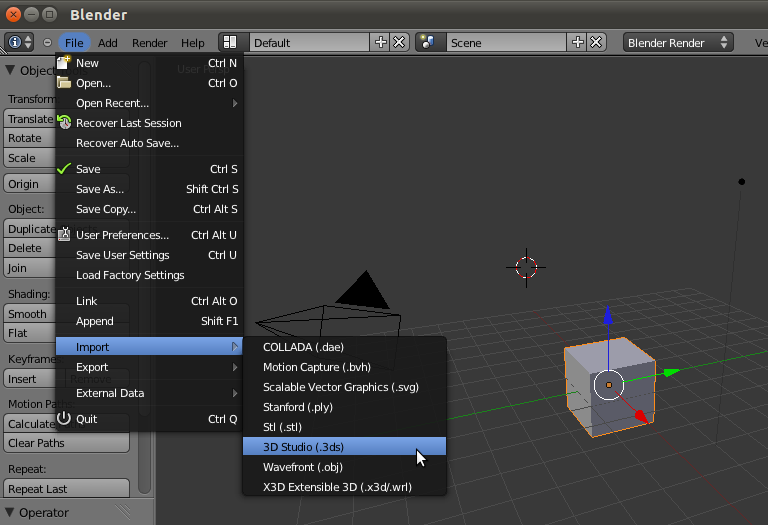Open the File menu
The image size is (768, 525).
74,43
